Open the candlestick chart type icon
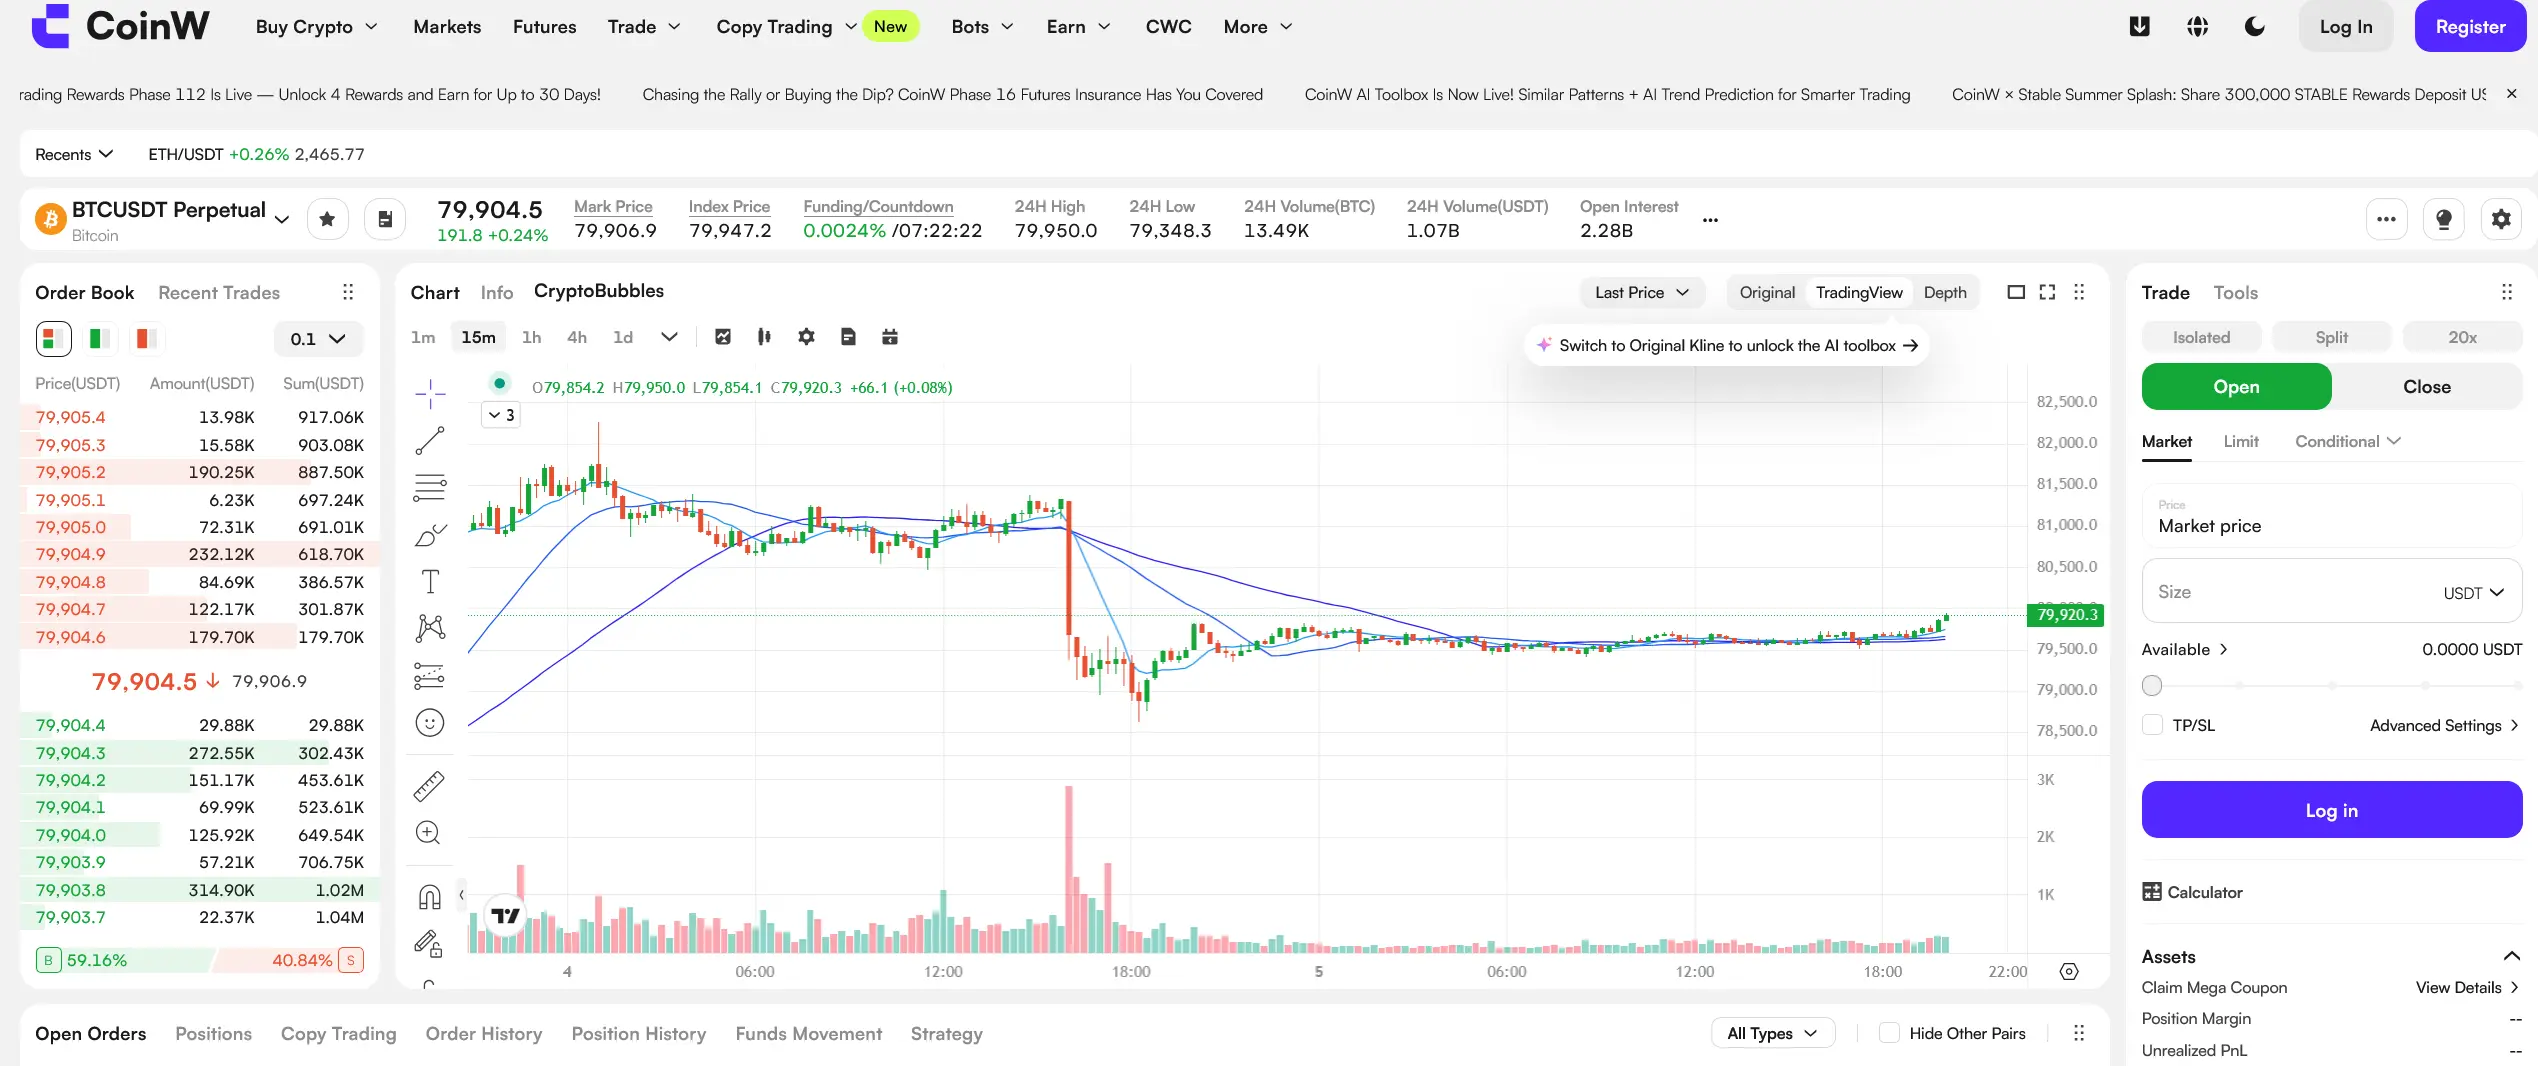This screenshot has width=2538, height=1066. tap(764, 337)
